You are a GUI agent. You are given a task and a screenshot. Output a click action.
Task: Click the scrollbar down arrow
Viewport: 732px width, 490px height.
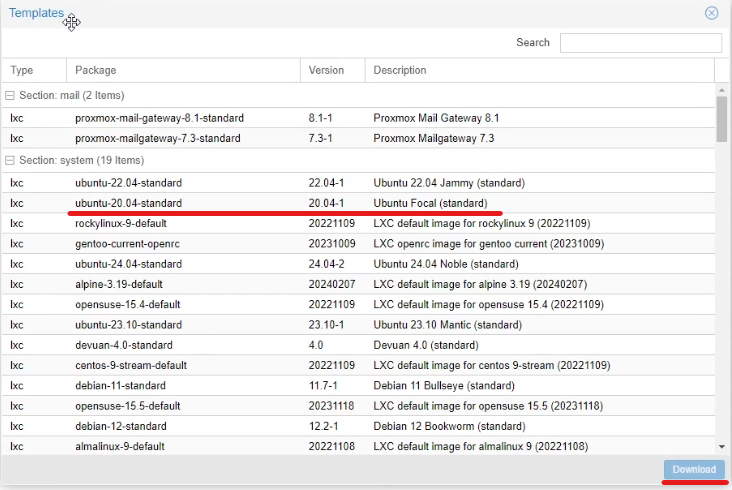[722, 447]
